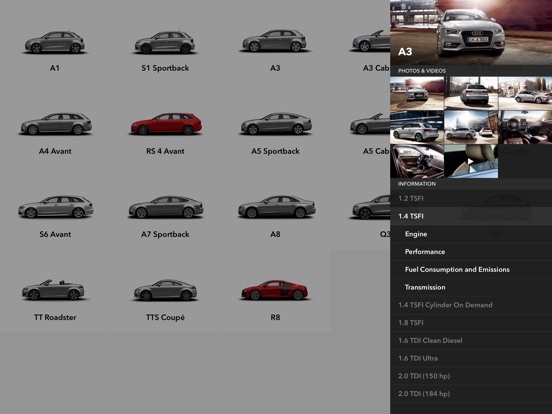Open the A4 Avant model
Screen dimensions: 552x414
click(x=56, y=124)
